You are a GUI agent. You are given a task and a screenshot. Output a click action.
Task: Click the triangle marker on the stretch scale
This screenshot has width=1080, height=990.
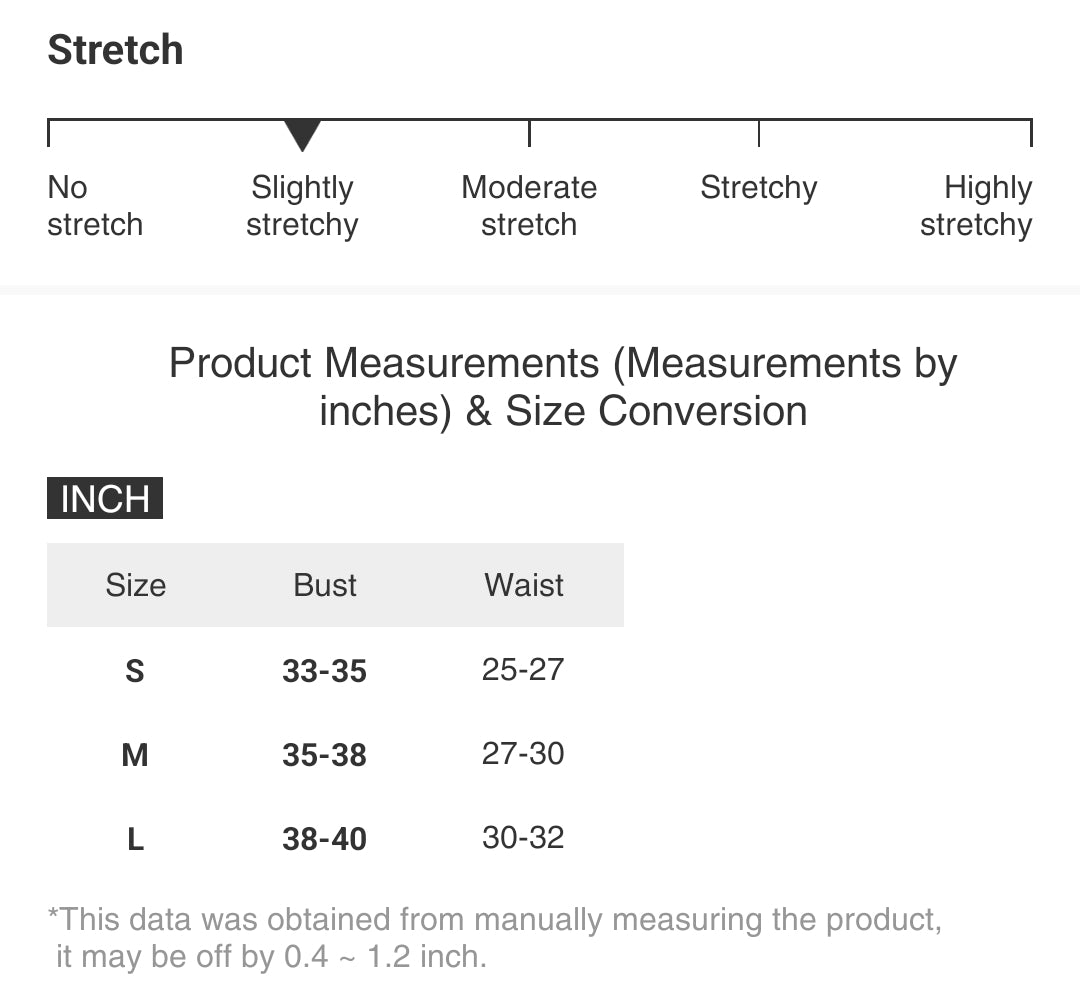302,135
